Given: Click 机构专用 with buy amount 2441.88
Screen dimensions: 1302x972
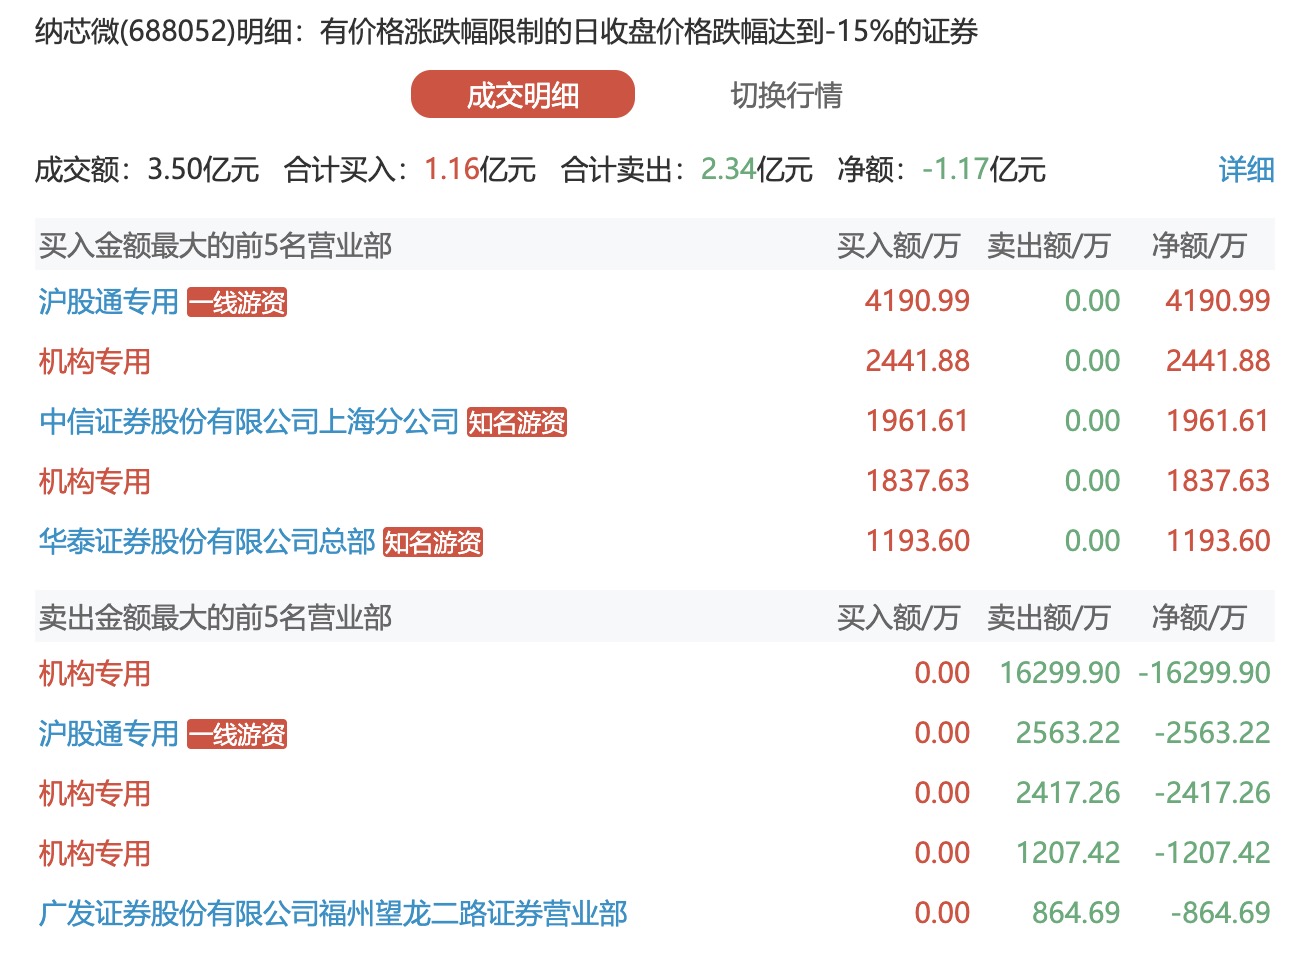Looking at the screenshot, I should coord(94,361).
